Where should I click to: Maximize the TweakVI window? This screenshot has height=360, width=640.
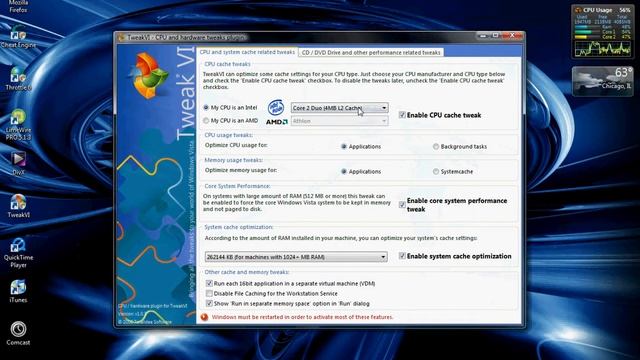click(495, 36)
